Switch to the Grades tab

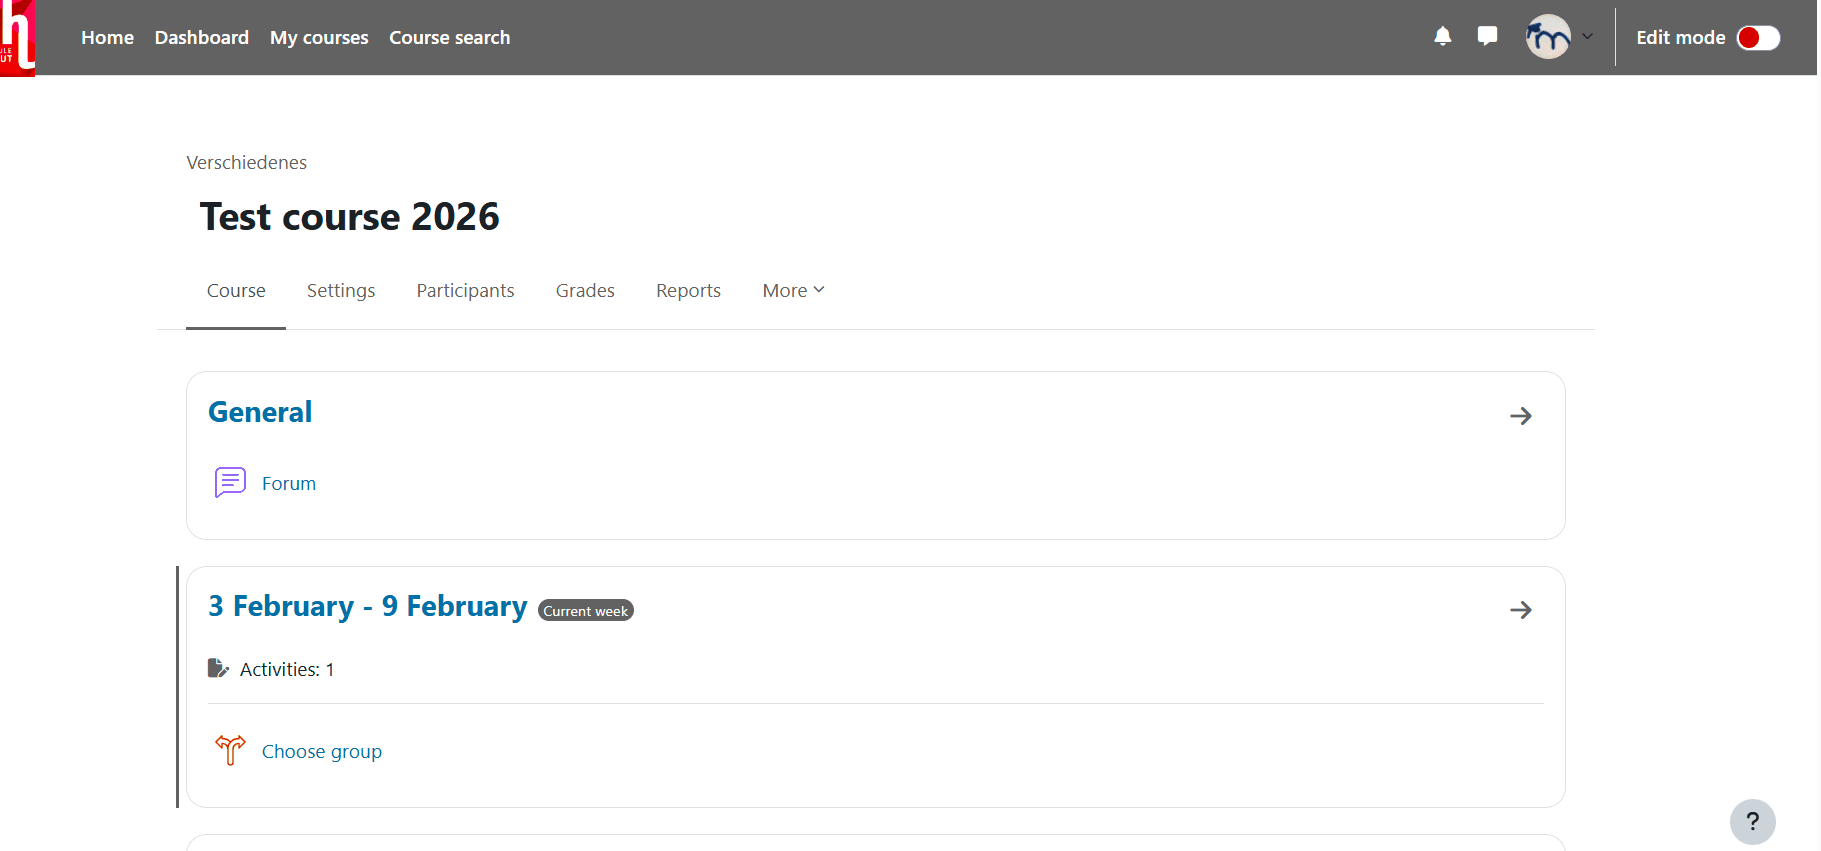pos(585,290)
